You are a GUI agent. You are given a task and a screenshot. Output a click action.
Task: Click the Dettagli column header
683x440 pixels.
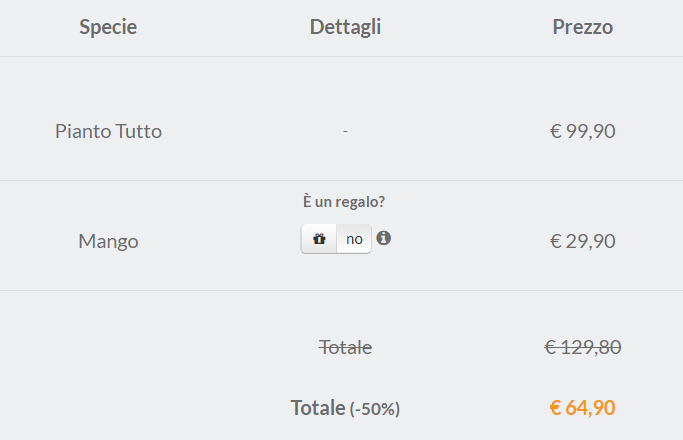point(345,27)
